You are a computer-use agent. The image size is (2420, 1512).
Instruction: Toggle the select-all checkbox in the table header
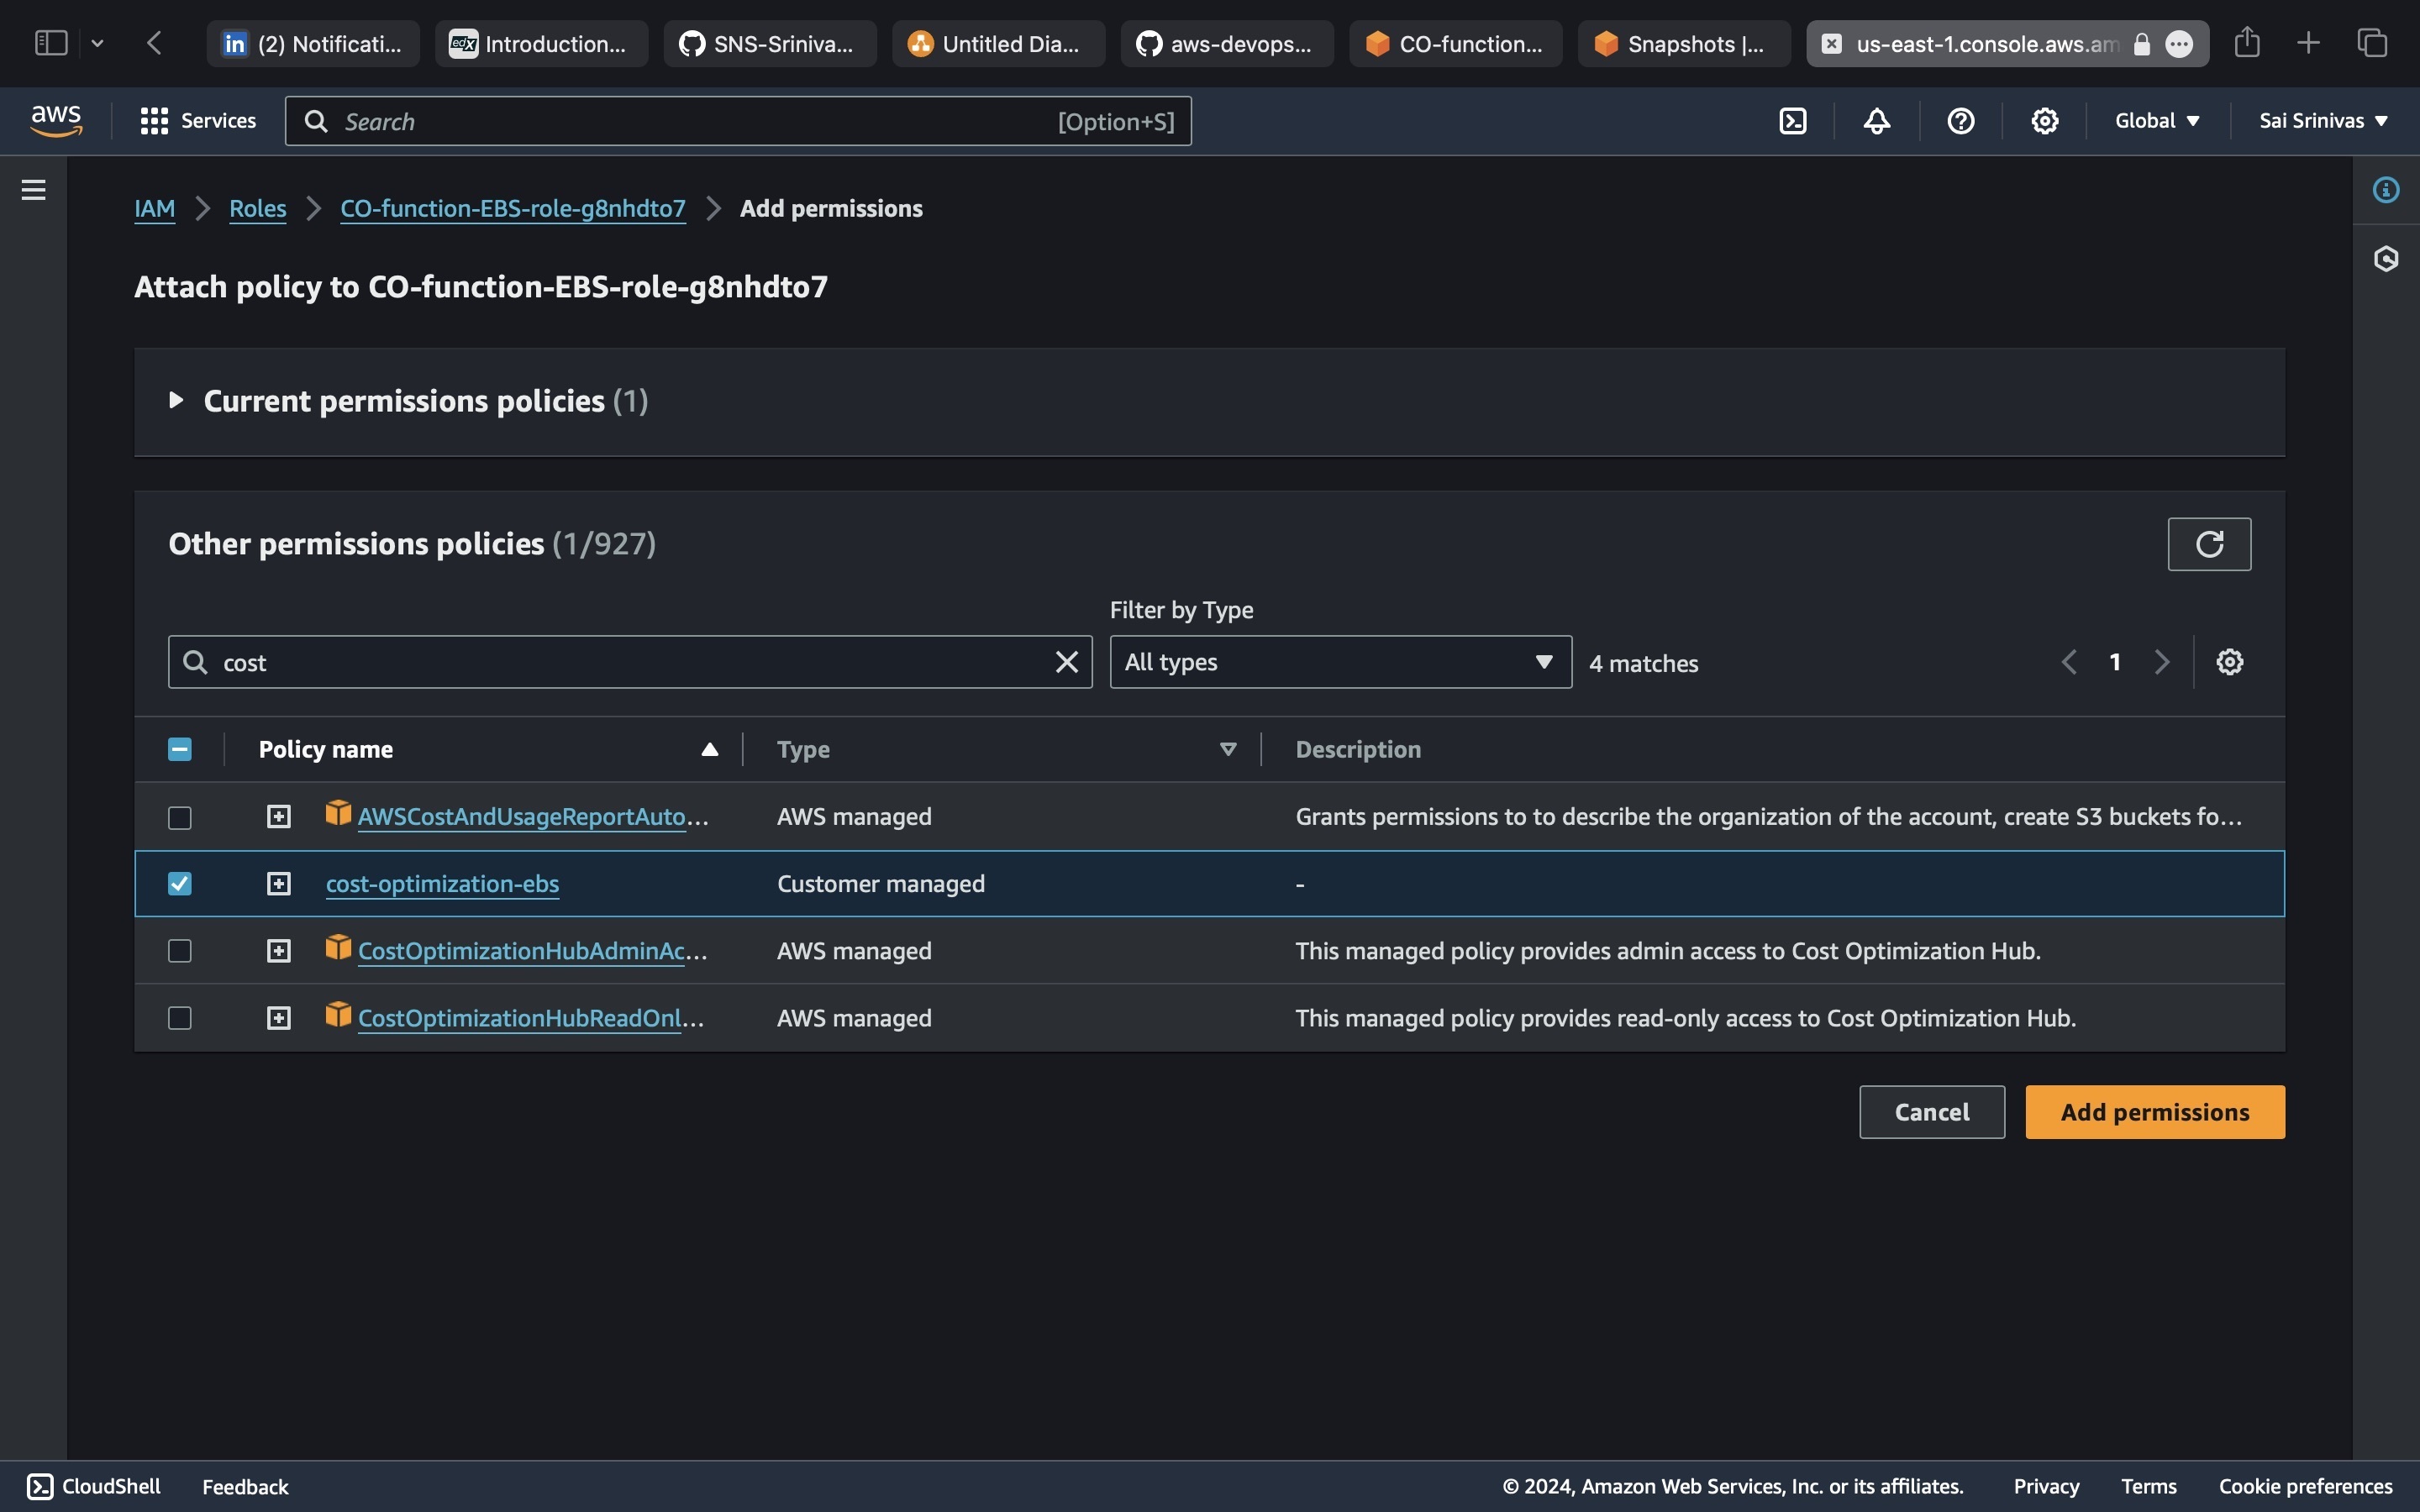click(179, 748)
